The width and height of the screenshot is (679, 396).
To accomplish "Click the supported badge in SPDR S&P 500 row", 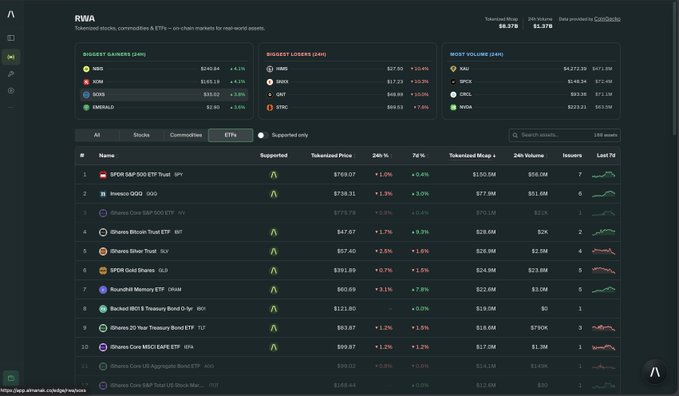I will [x=274, y=175].
